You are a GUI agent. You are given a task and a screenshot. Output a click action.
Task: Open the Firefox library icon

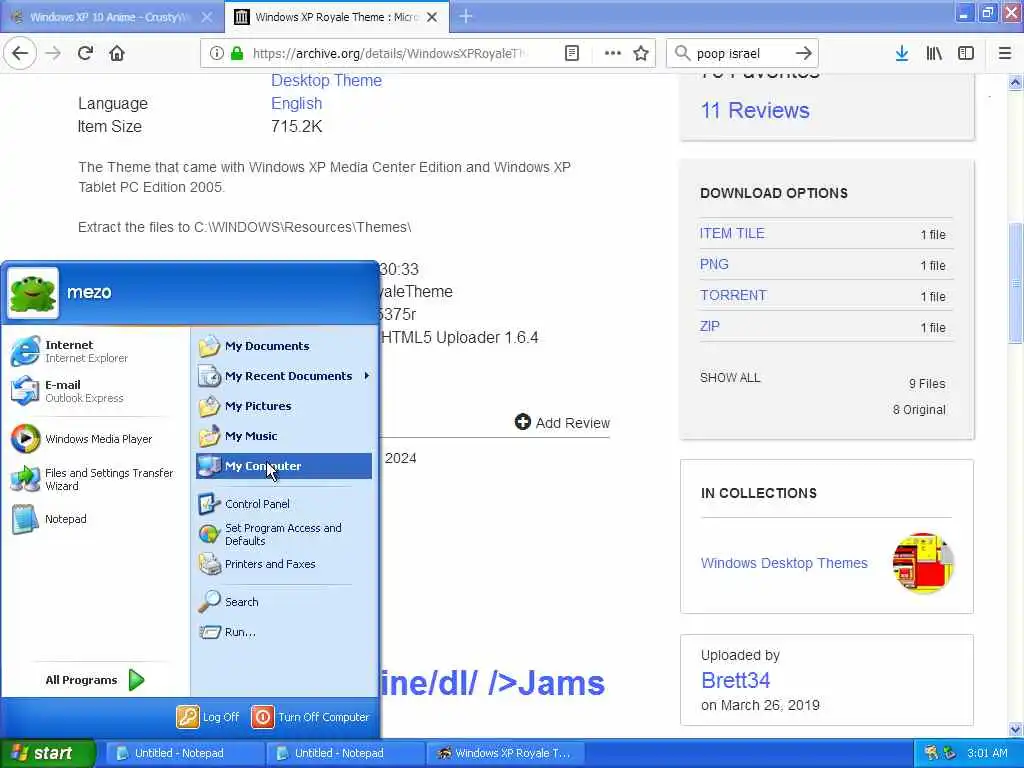click(x=934, y=53)
